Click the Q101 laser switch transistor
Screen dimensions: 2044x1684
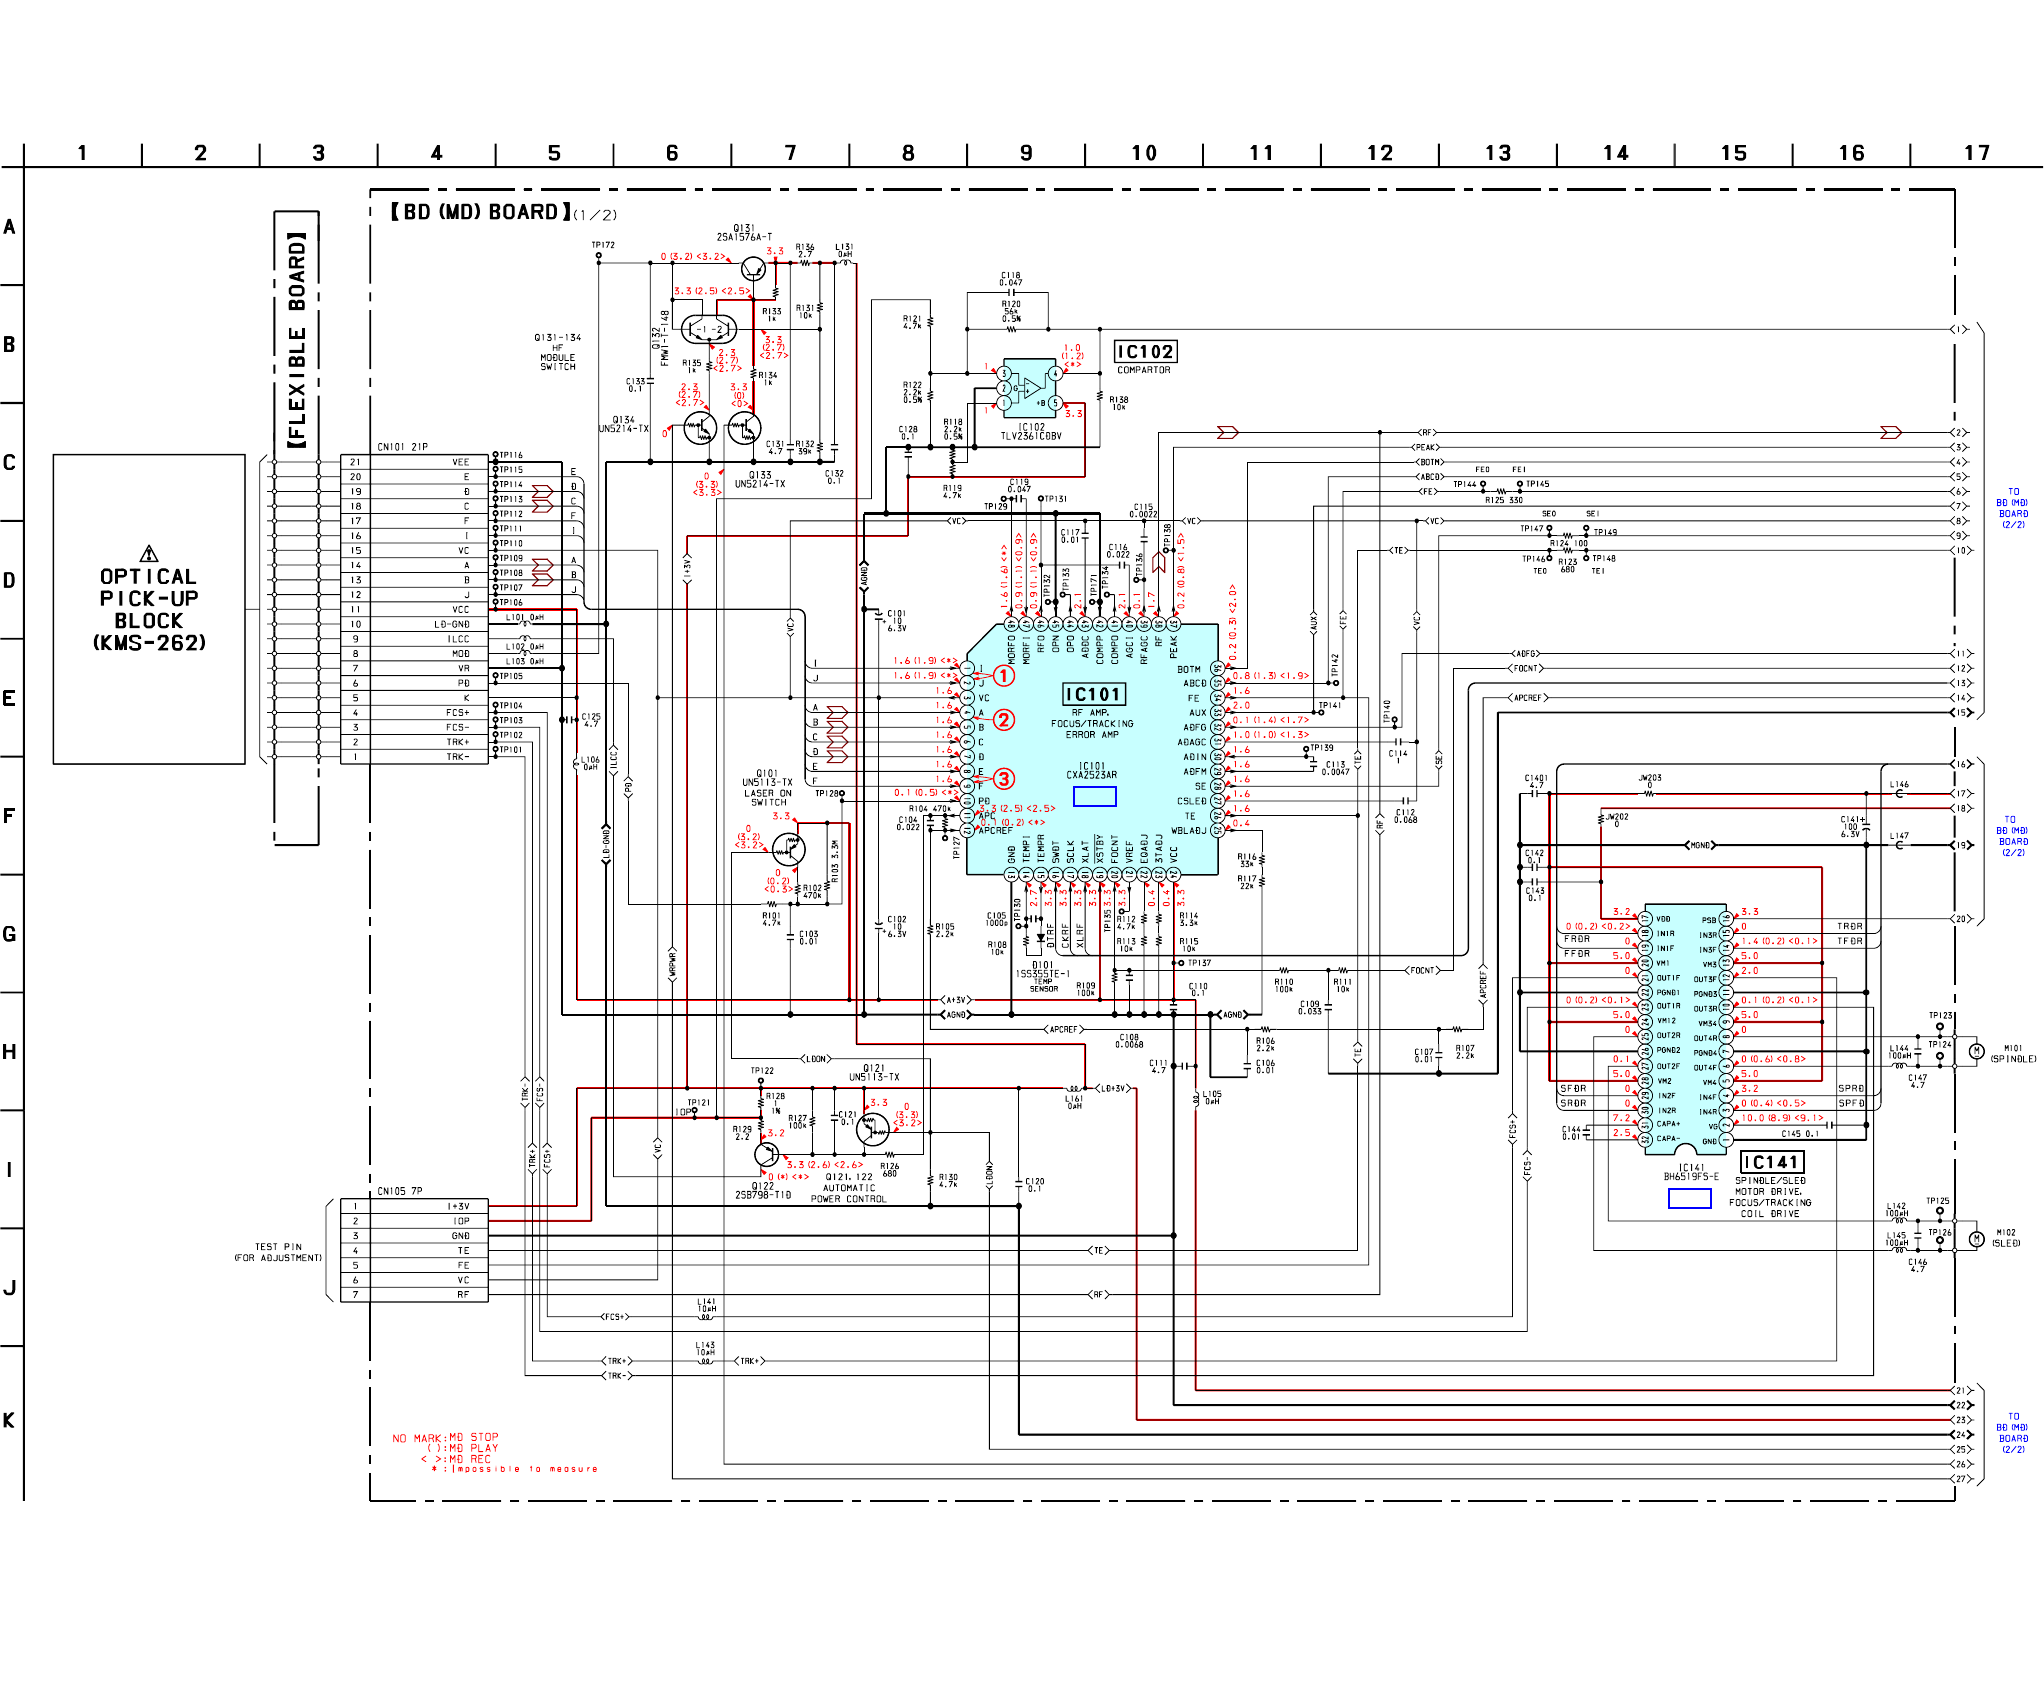(x=789, y=850)
